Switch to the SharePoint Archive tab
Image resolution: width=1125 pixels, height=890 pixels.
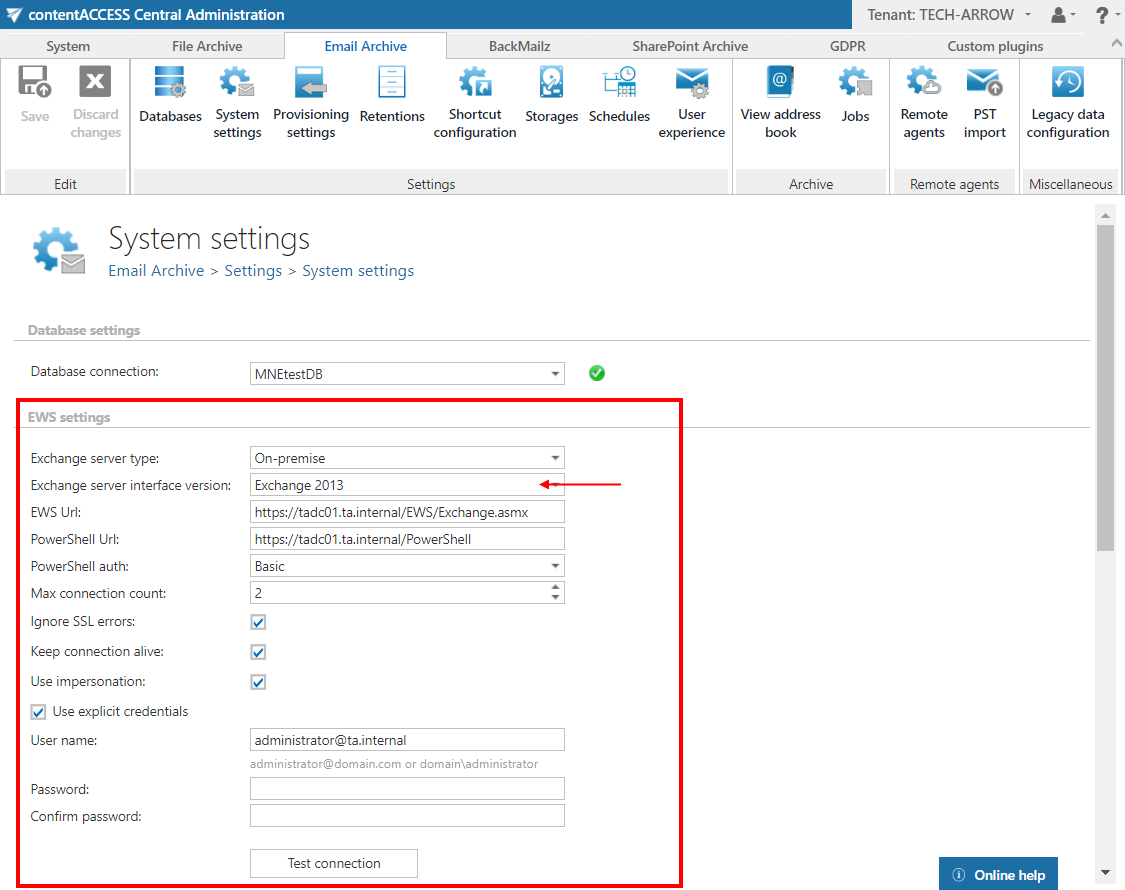coord(690,46)
